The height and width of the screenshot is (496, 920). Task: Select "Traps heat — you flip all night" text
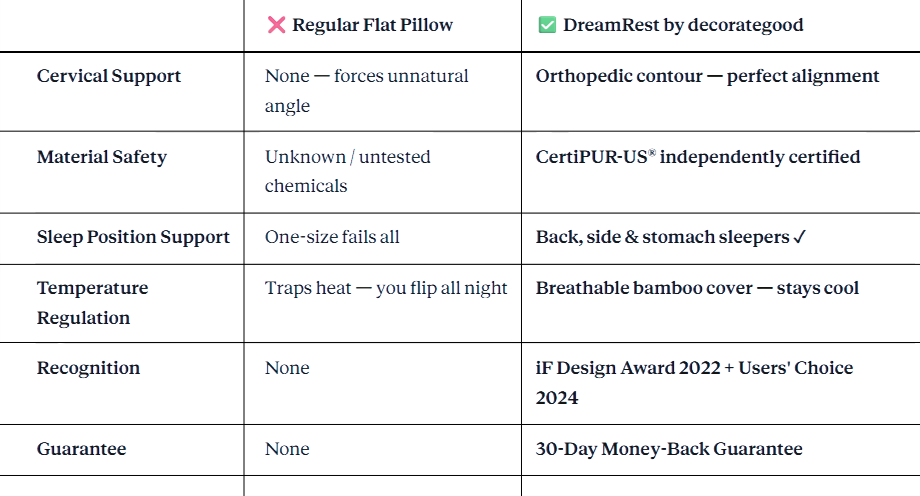coord(386,288)
